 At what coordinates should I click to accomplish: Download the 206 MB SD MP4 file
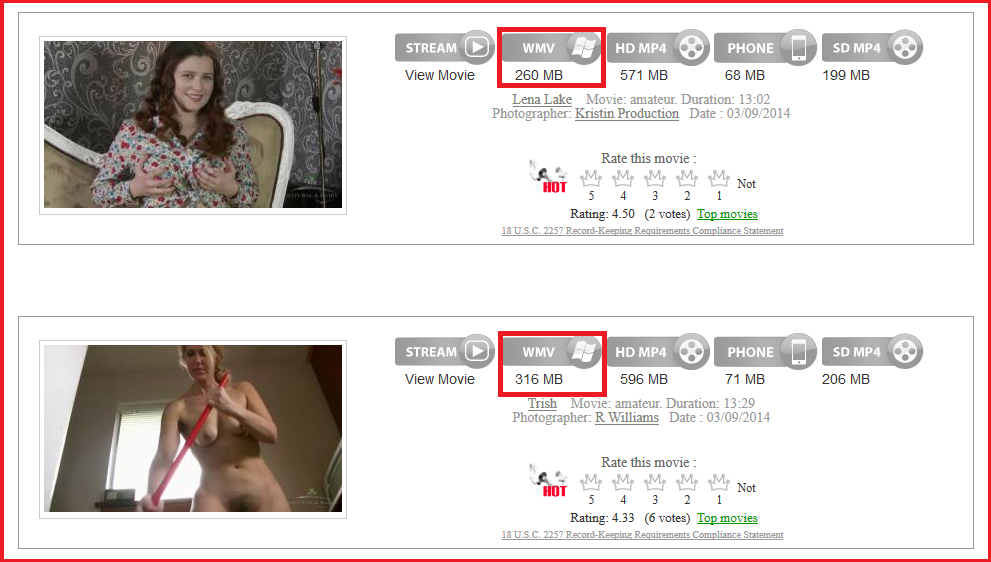pyautogui.click(x=872, y=351)
